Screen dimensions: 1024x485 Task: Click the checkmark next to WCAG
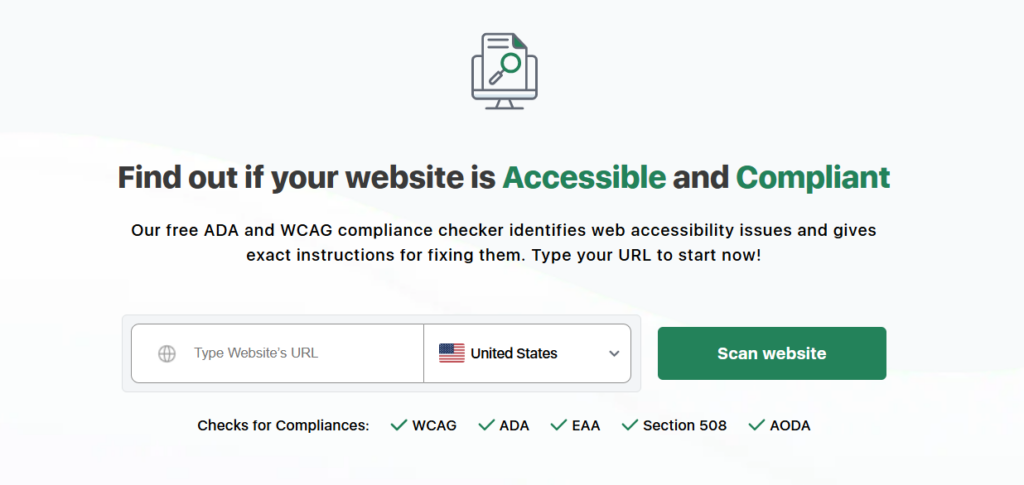click(x=398, y=425)
